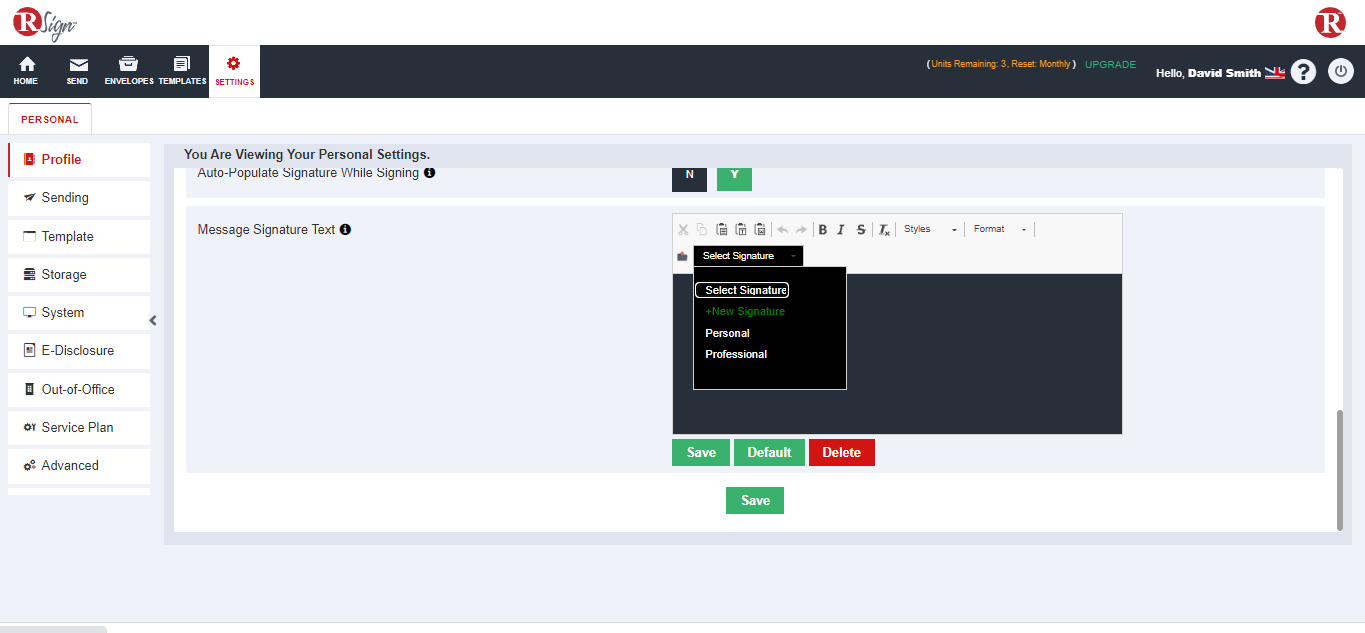Open the help question mark icon
Viewport: 1365px width, 633px height.
[x=1303, y=71]
